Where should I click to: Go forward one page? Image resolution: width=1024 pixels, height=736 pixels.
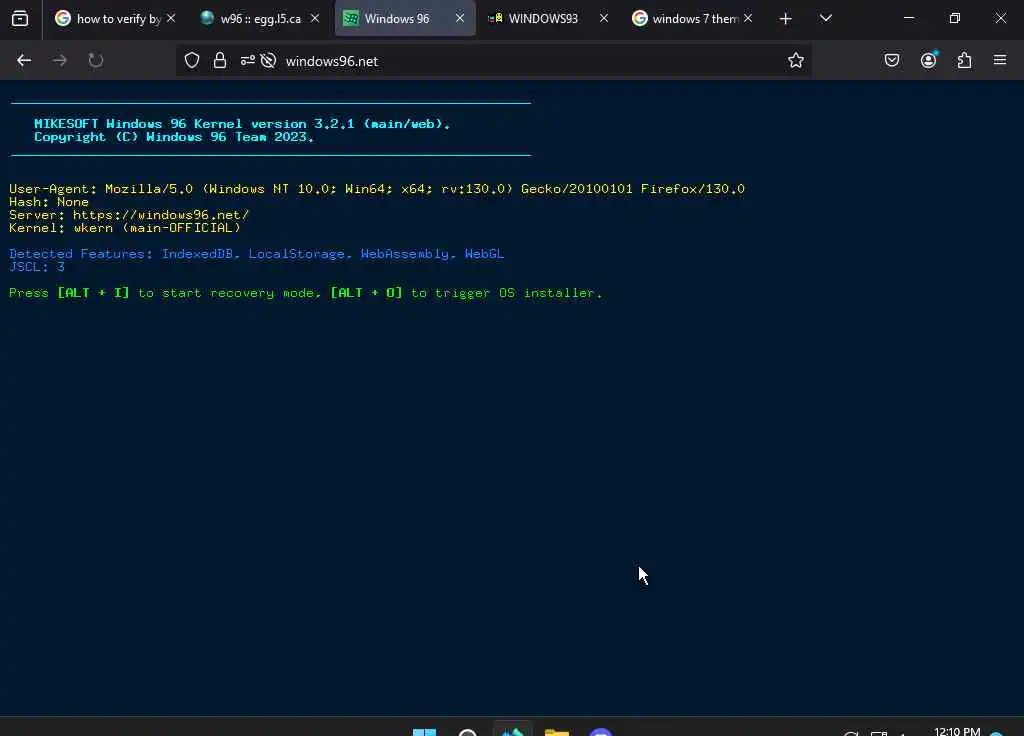pyautogui.click(x=59, y=61)
